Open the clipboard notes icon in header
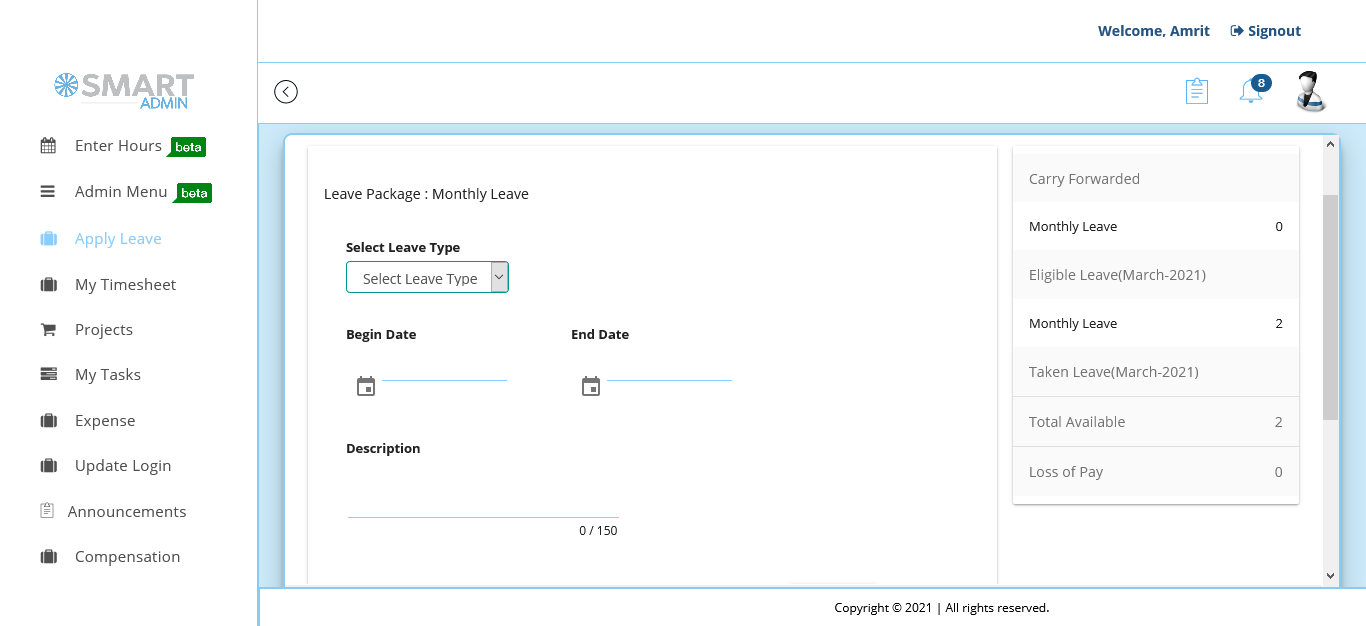The width and height of the screenshot is (1366, 626). tap(1196, 91)
